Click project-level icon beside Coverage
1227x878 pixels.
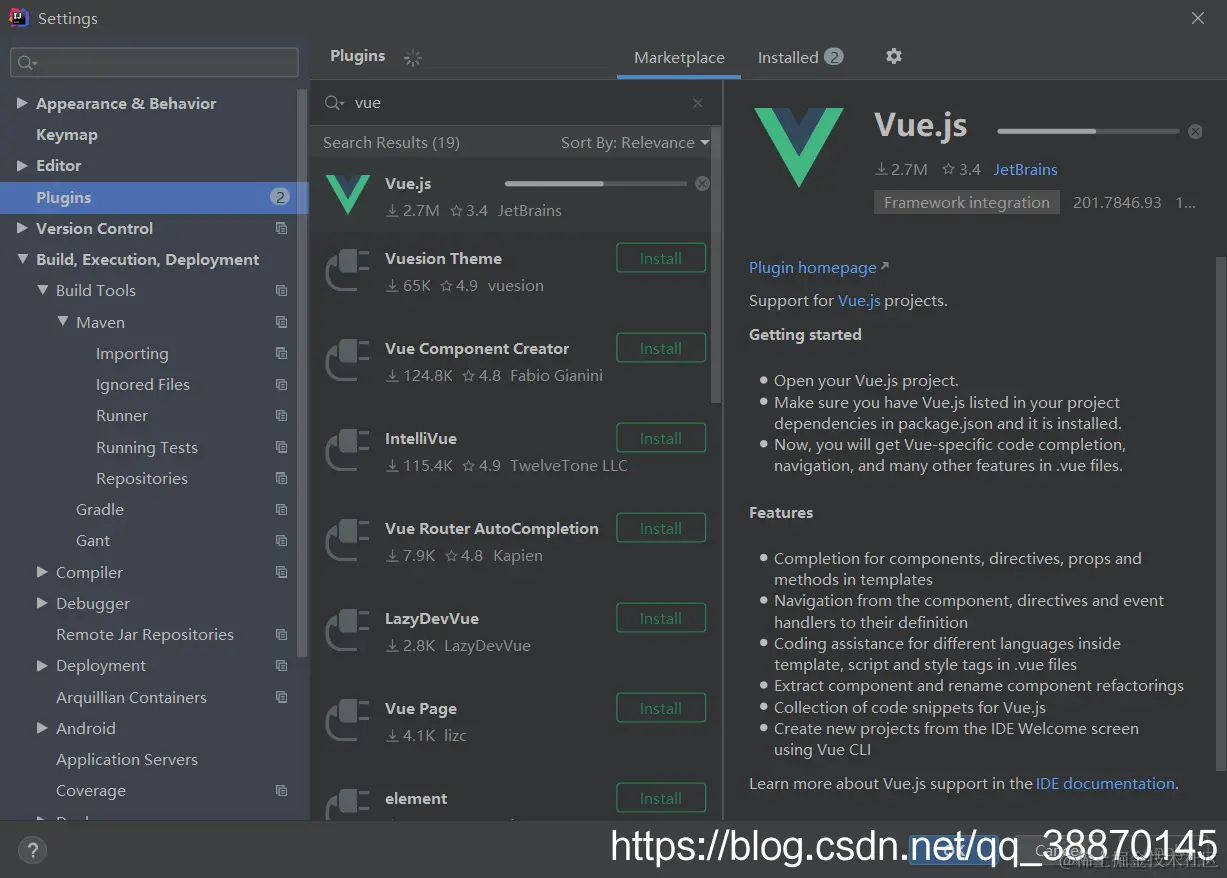pos(281,790)
